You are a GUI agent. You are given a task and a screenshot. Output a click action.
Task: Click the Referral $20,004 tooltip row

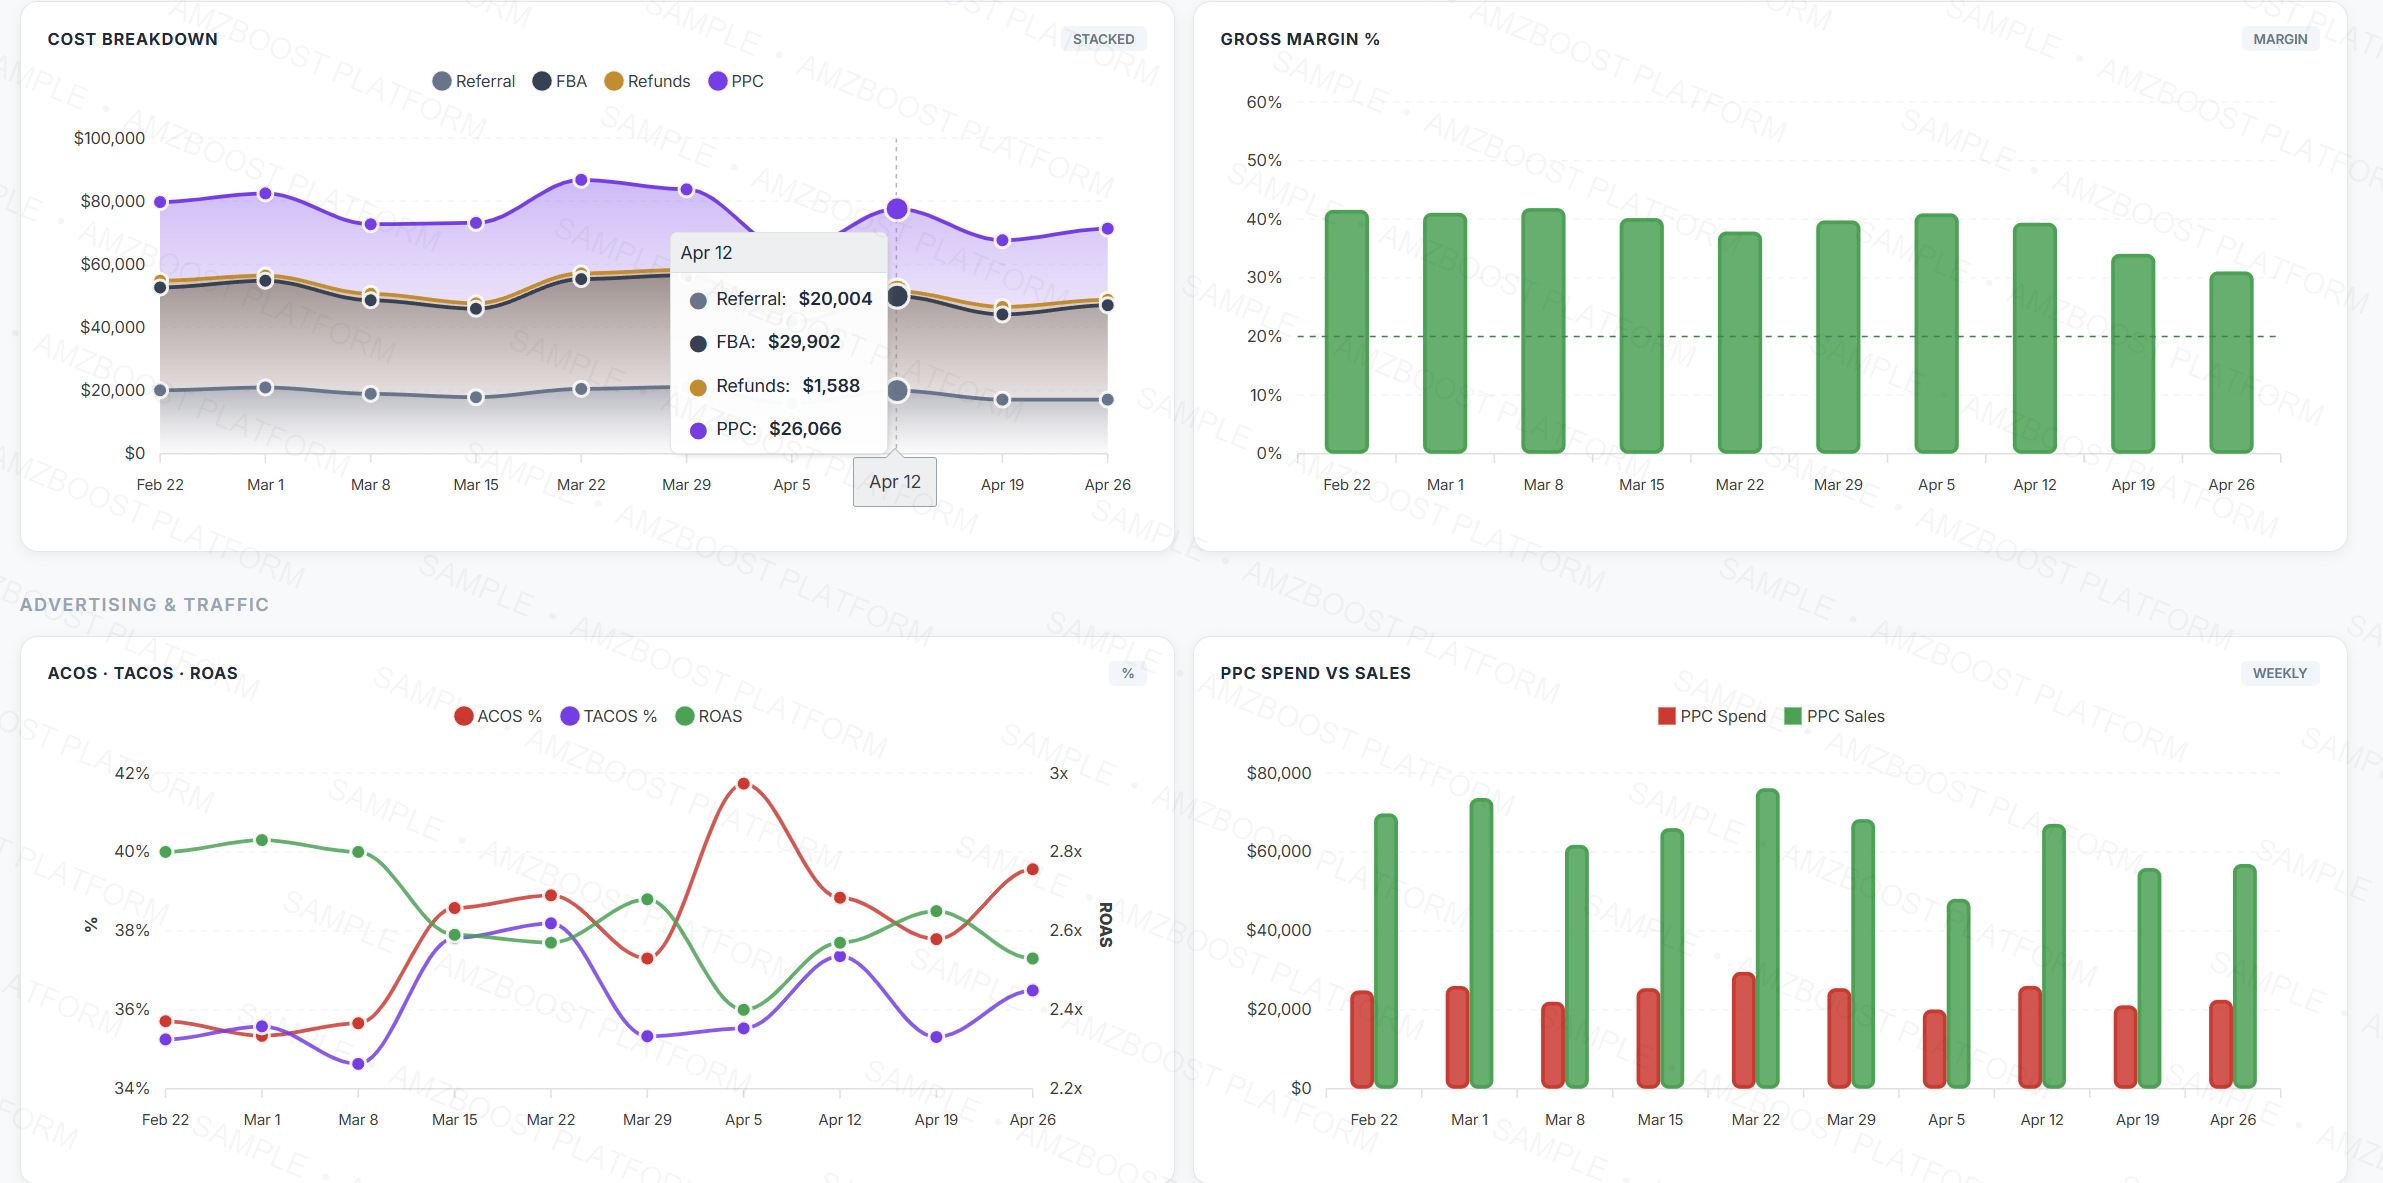pyautogui.click(x=780, y=299)
